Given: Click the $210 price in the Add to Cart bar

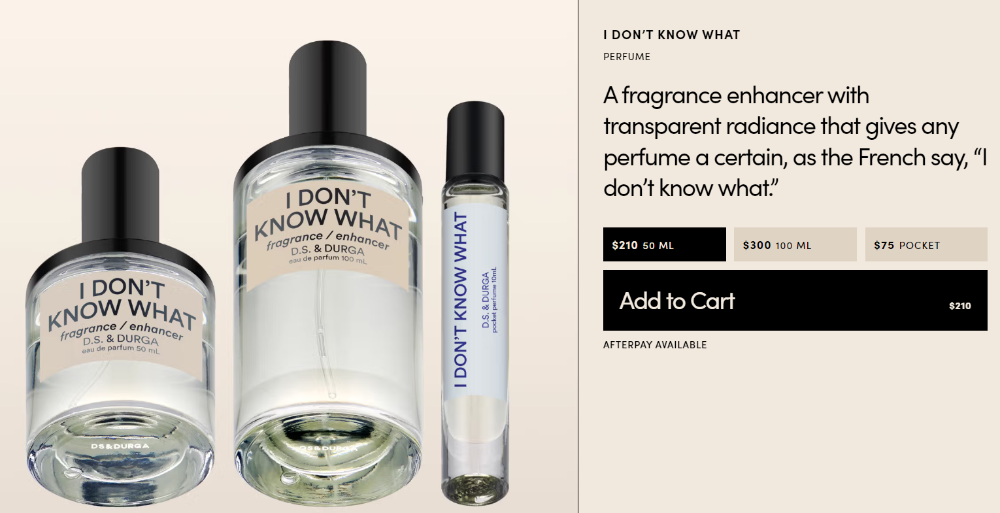Looking at the screenshot, I should [960, 306].
